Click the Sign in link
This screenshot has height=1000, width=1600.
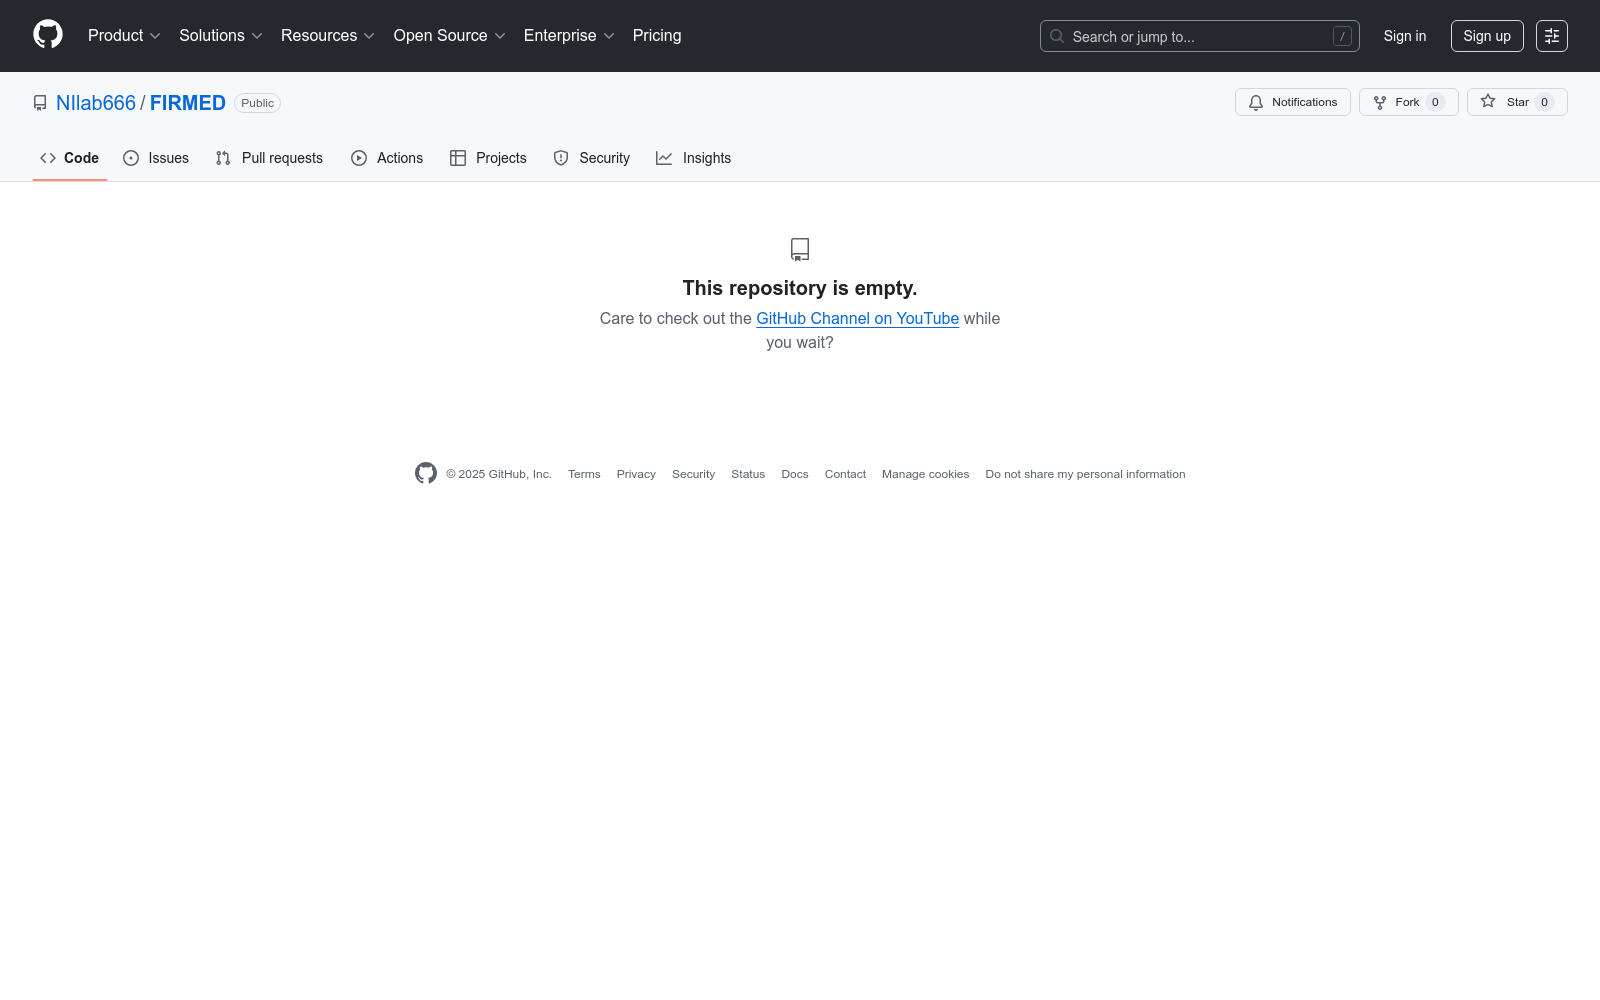[1405, 36]
